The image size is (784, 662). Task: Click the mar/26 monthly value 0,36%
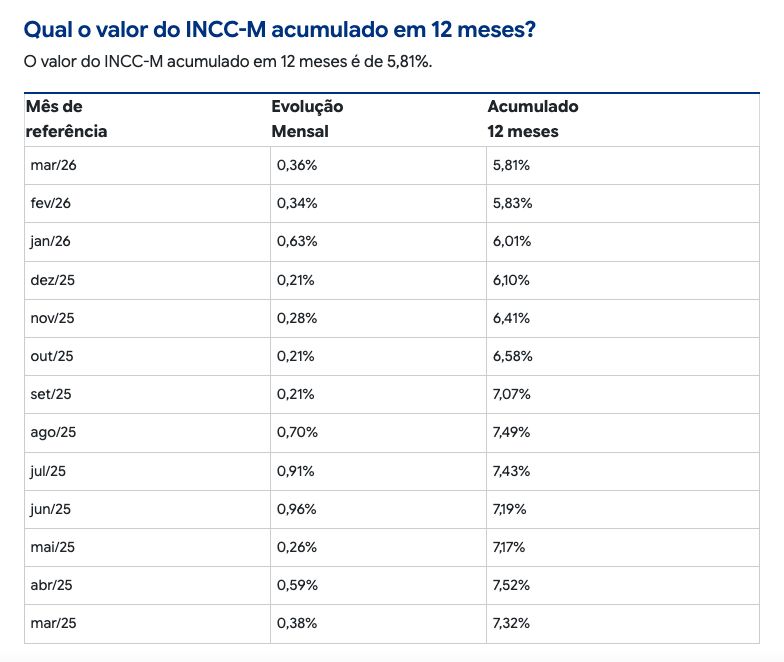tap(297, 165)
